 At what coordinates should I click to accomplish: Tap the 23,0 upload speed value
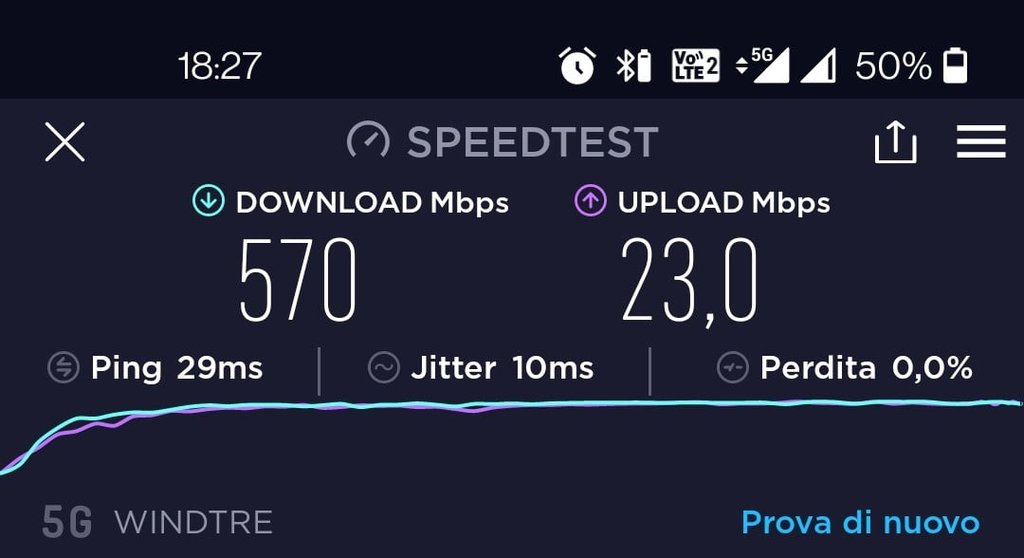(x=689, y=281)
